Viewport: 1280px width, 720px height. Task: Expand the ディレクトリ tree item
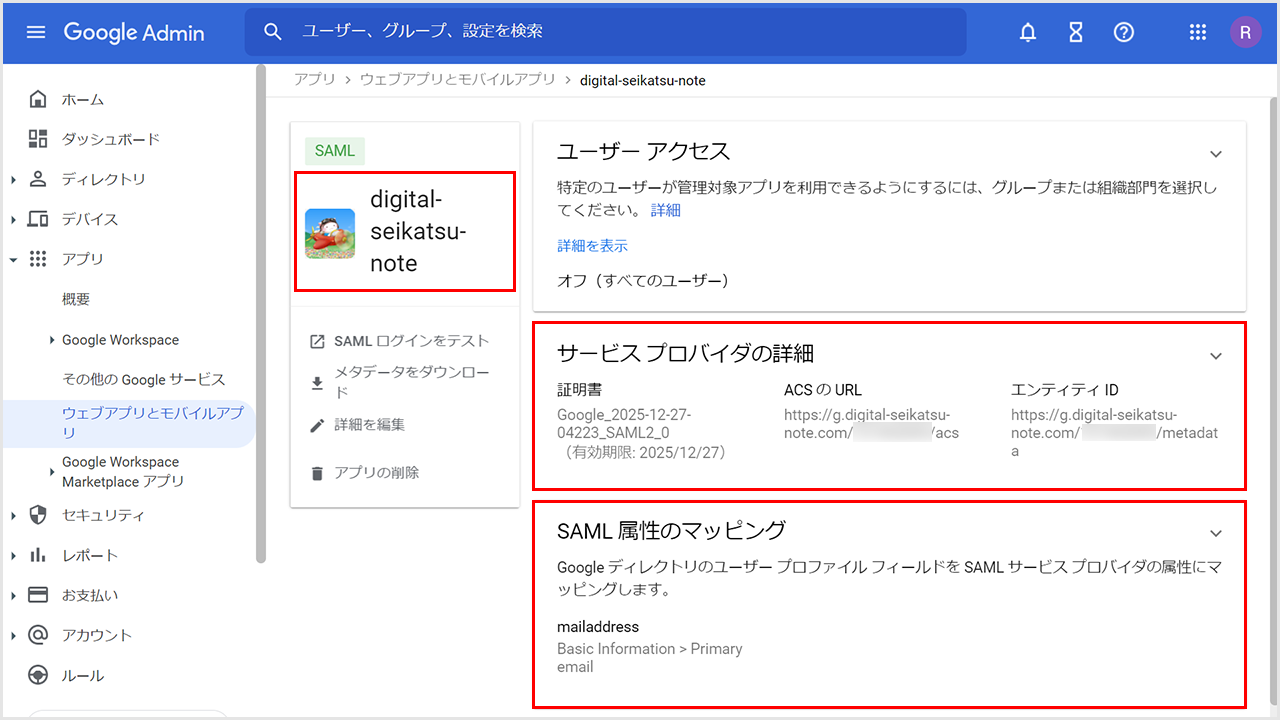click(13, 180)
